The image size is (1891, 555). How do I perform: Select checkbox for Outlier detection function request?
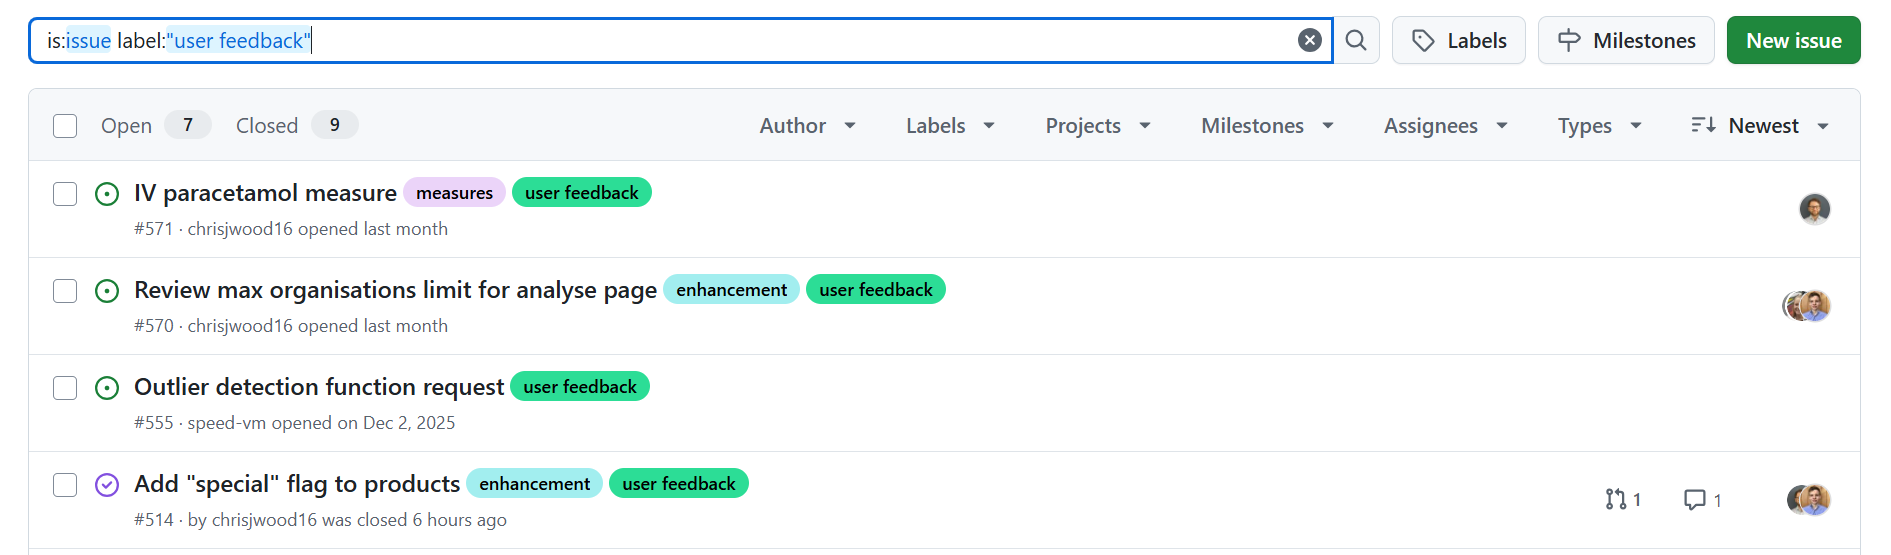pyautogui.click(x=65, y=388)
